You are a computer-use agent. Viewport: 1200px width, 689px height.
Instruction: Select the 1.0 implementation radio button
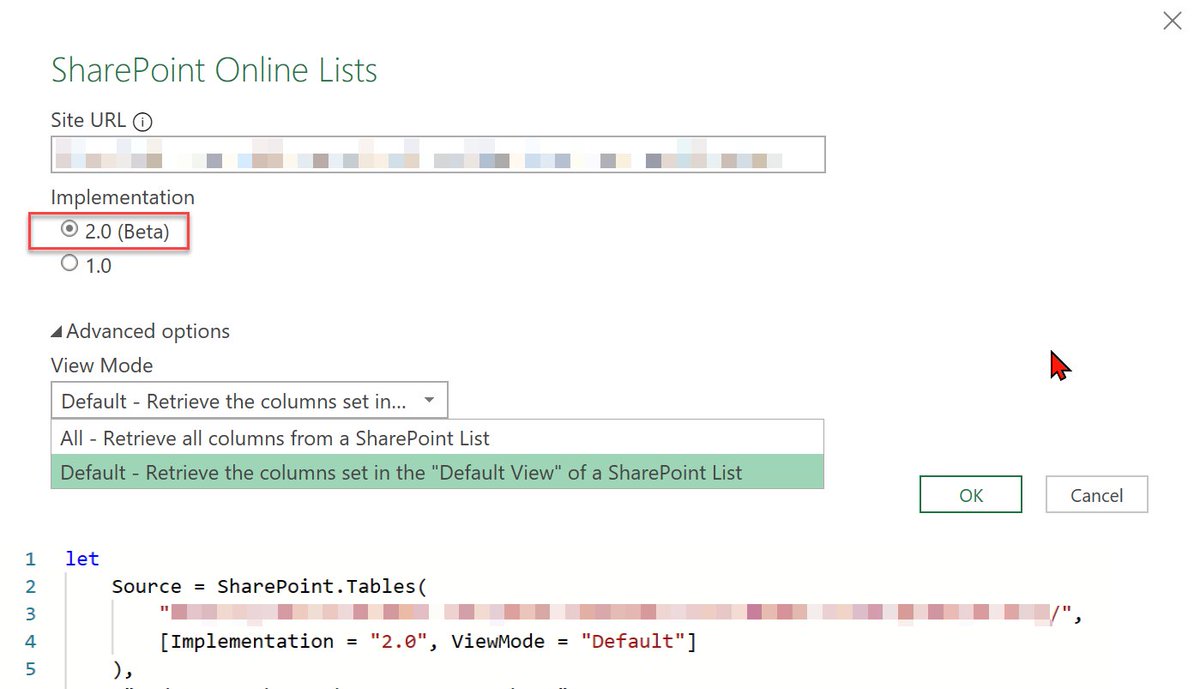coord(69,265)
